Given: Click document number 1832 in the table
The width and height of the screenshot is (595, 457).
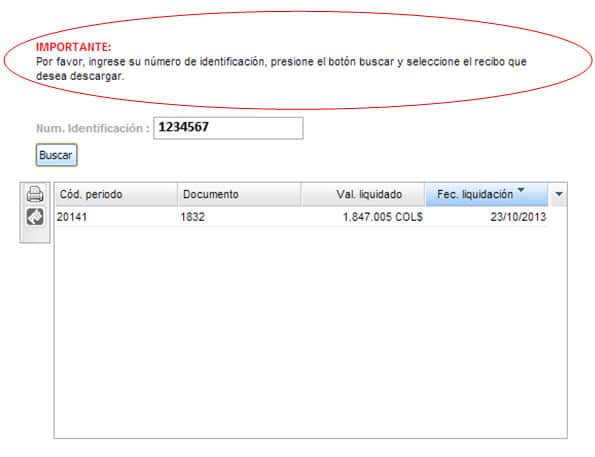Looking at the screenshot, I should [192, 217].
